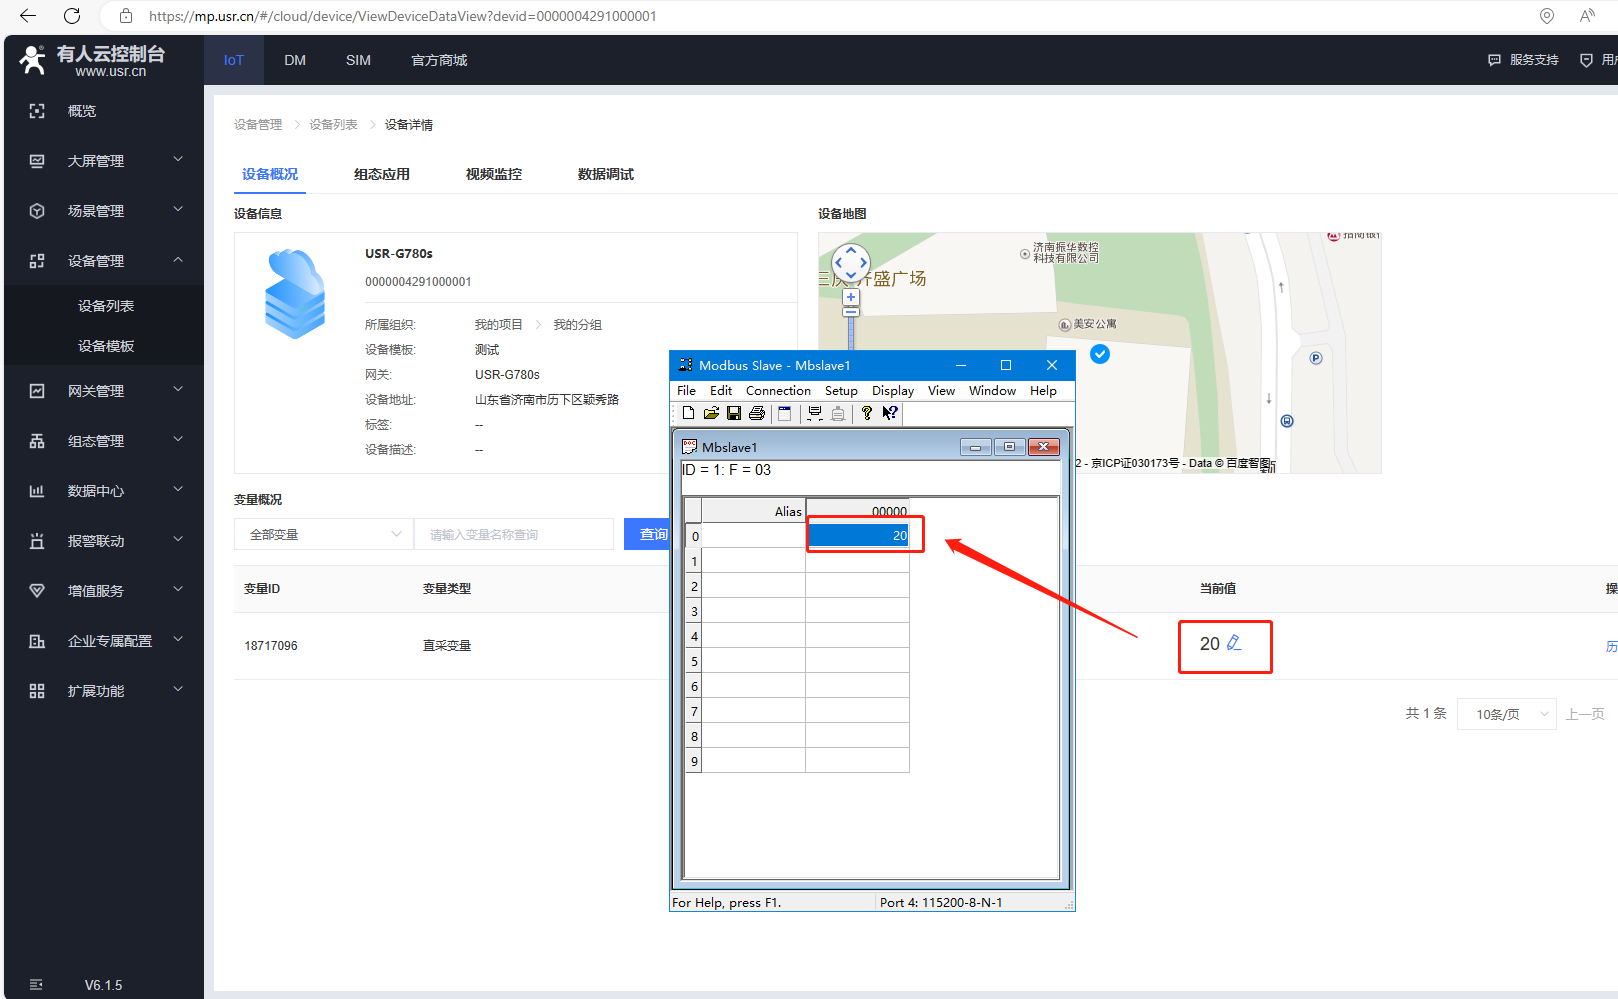Open the Connection menu in Modbus Slave
This screenshot has height=999, width=1618.
click(x=777, y=391)
